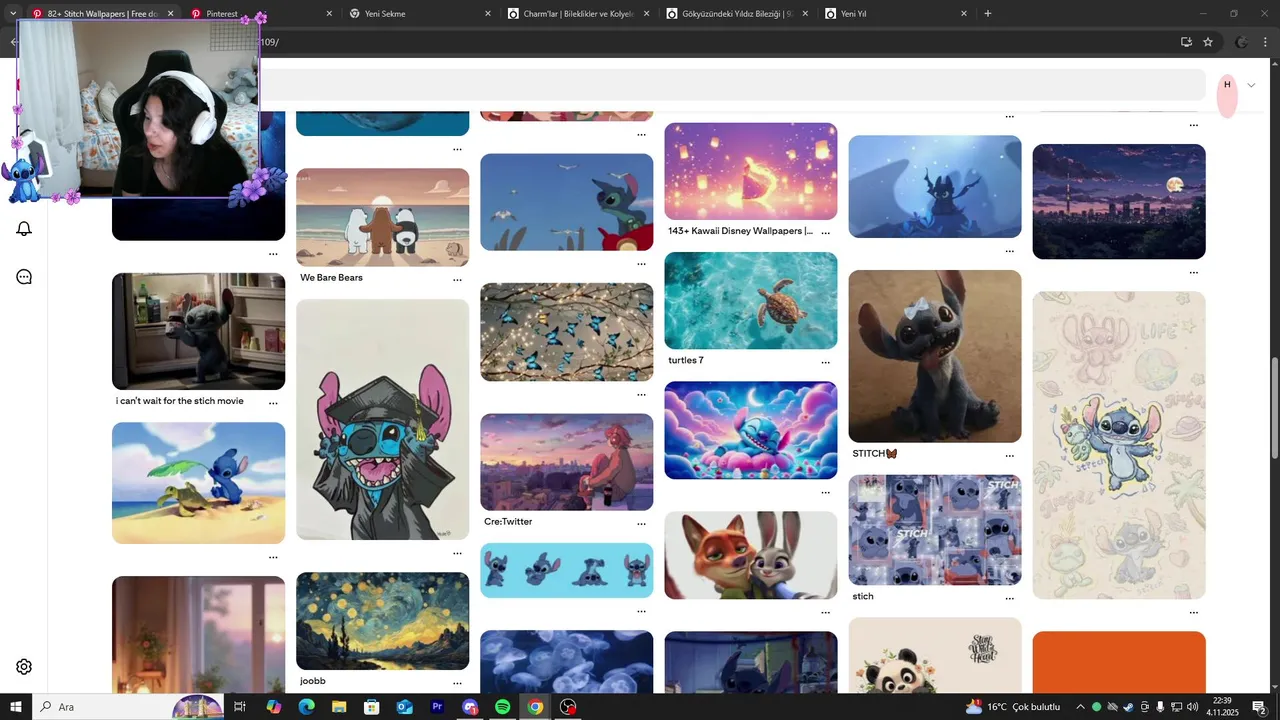
Task: Open more options under graduation Stitch drawing
Action: click(x=457, y=553)
